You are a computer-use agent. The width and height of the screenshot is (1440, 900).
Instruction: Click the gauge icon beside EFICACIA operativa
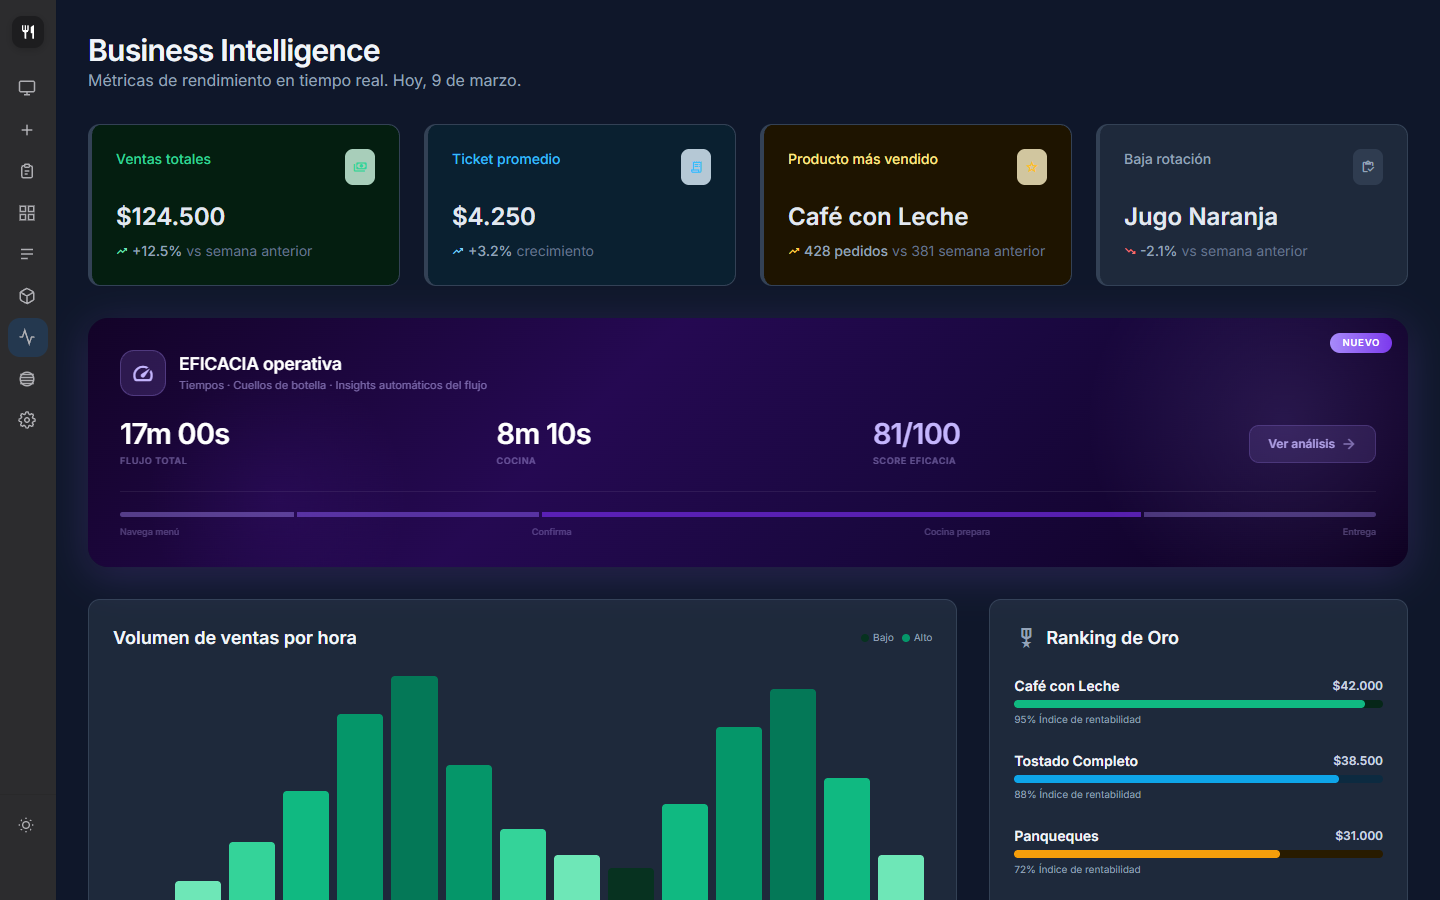point(143,373)
